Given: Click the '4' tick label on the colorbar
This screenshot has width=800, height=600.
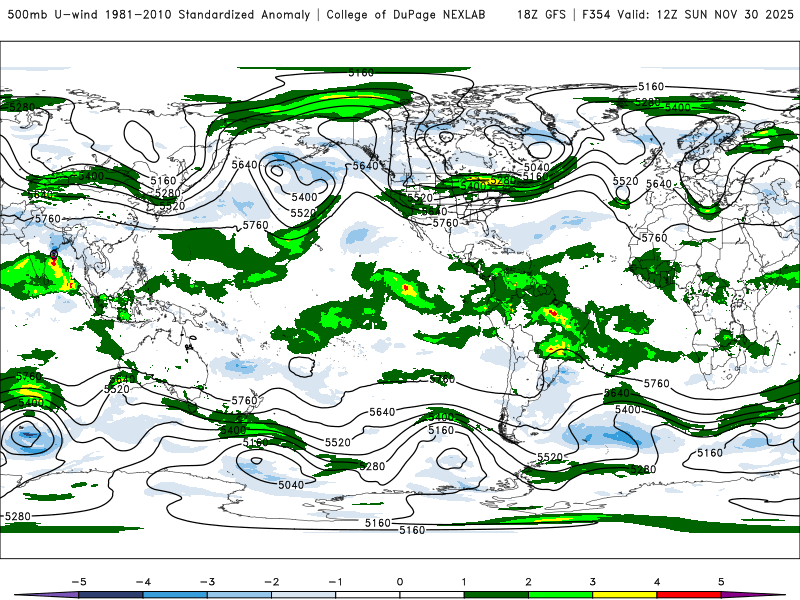Looking at the screenshot, I should click(x=657, y=582).
